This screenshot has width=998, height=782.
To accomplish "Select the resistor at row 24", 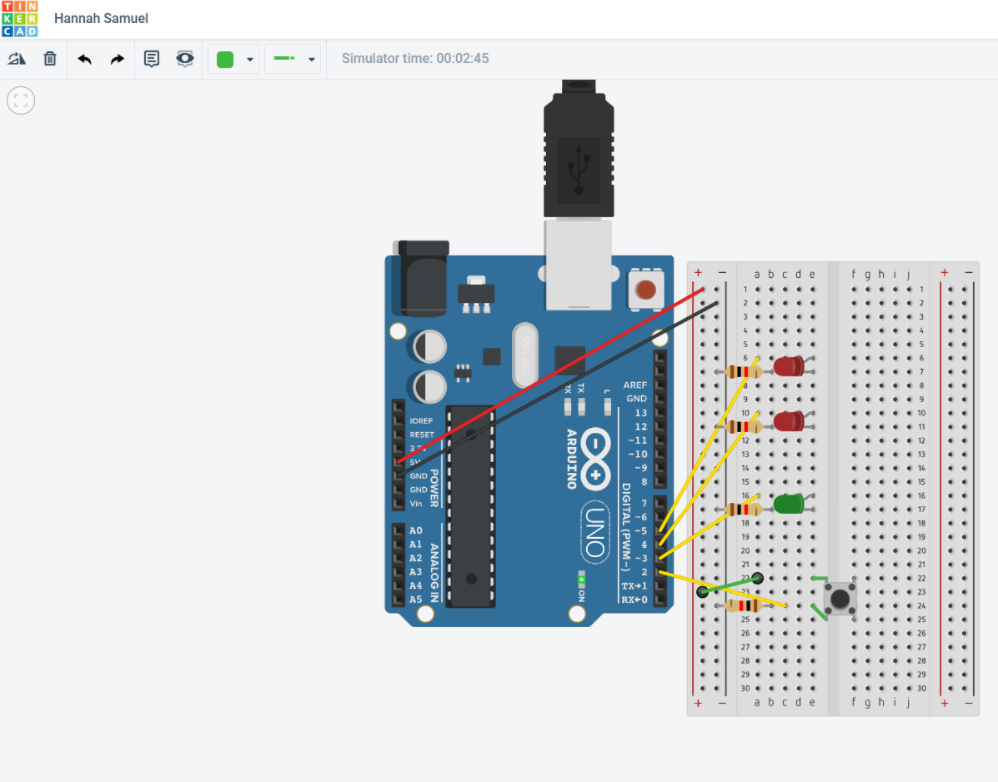I will (743, 606).
